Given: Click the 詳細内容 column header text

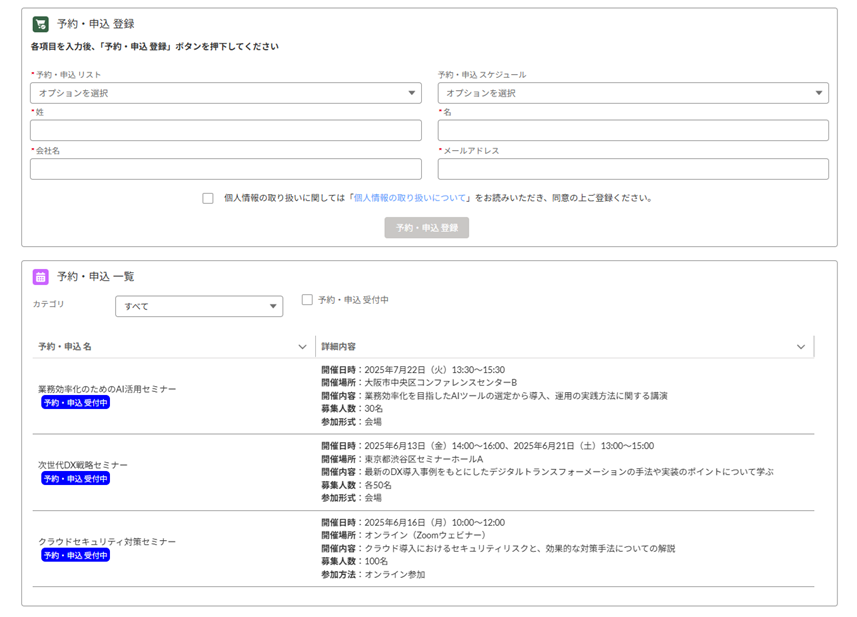Looking at the screenshot, I should 338,346.
